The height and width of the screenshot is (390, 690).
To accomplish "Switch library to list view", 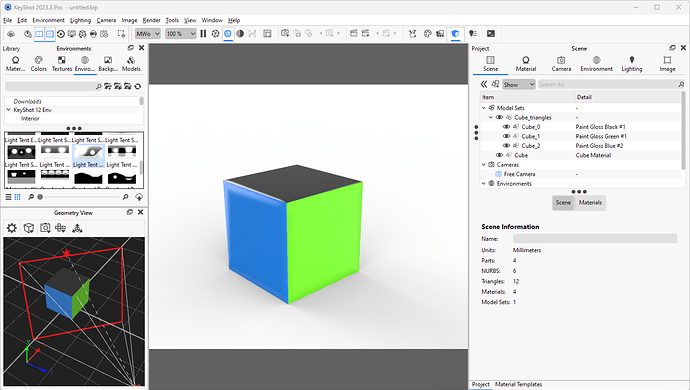I will tap(8, 197).
